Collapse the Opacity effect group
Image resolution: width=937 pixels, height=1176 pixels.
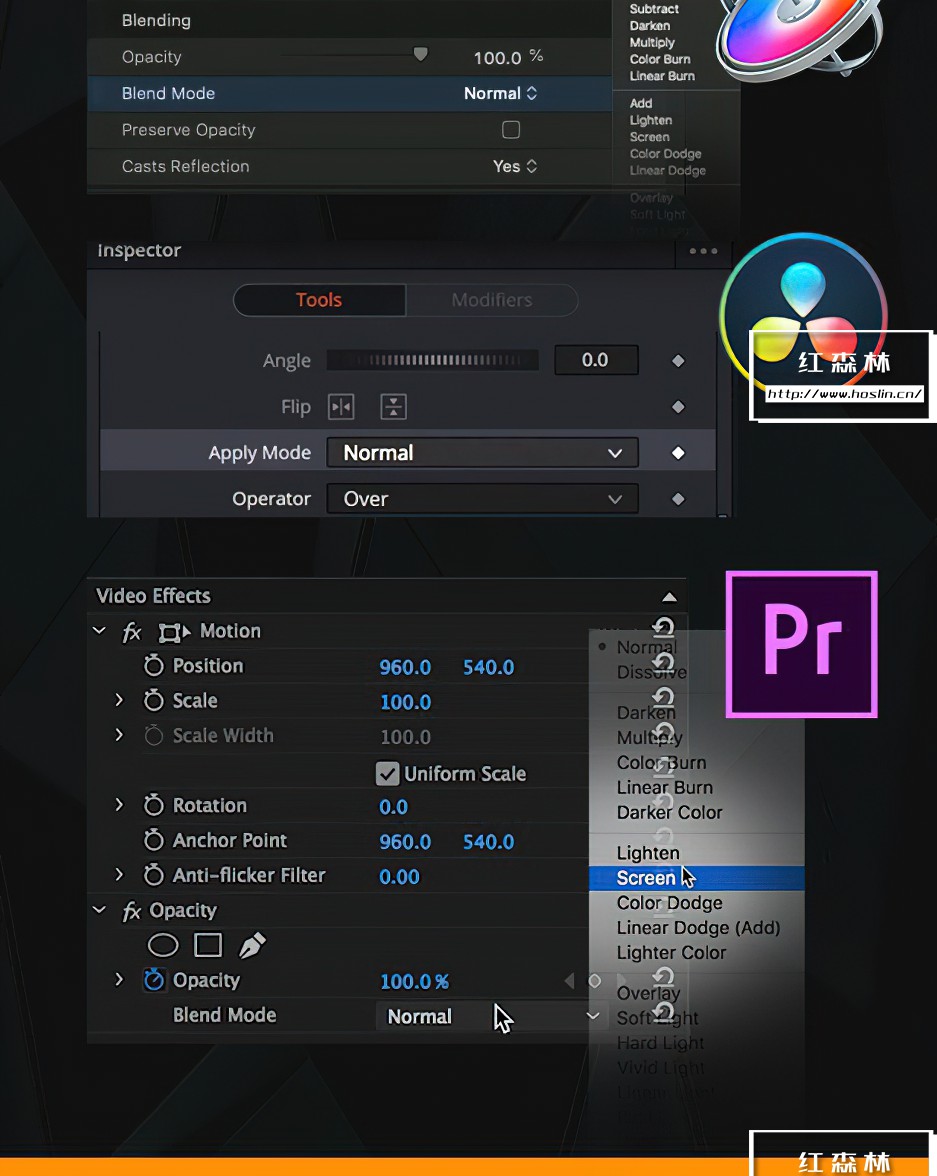pos(99,910)
